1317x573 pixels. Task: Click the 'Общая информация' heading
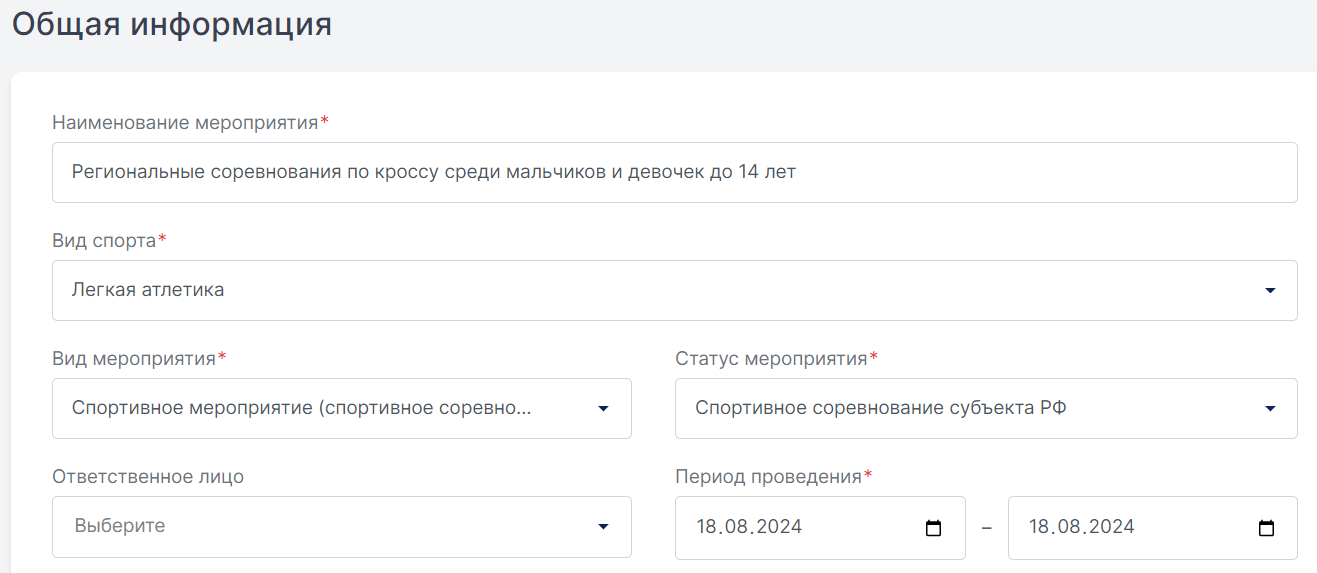172,24
